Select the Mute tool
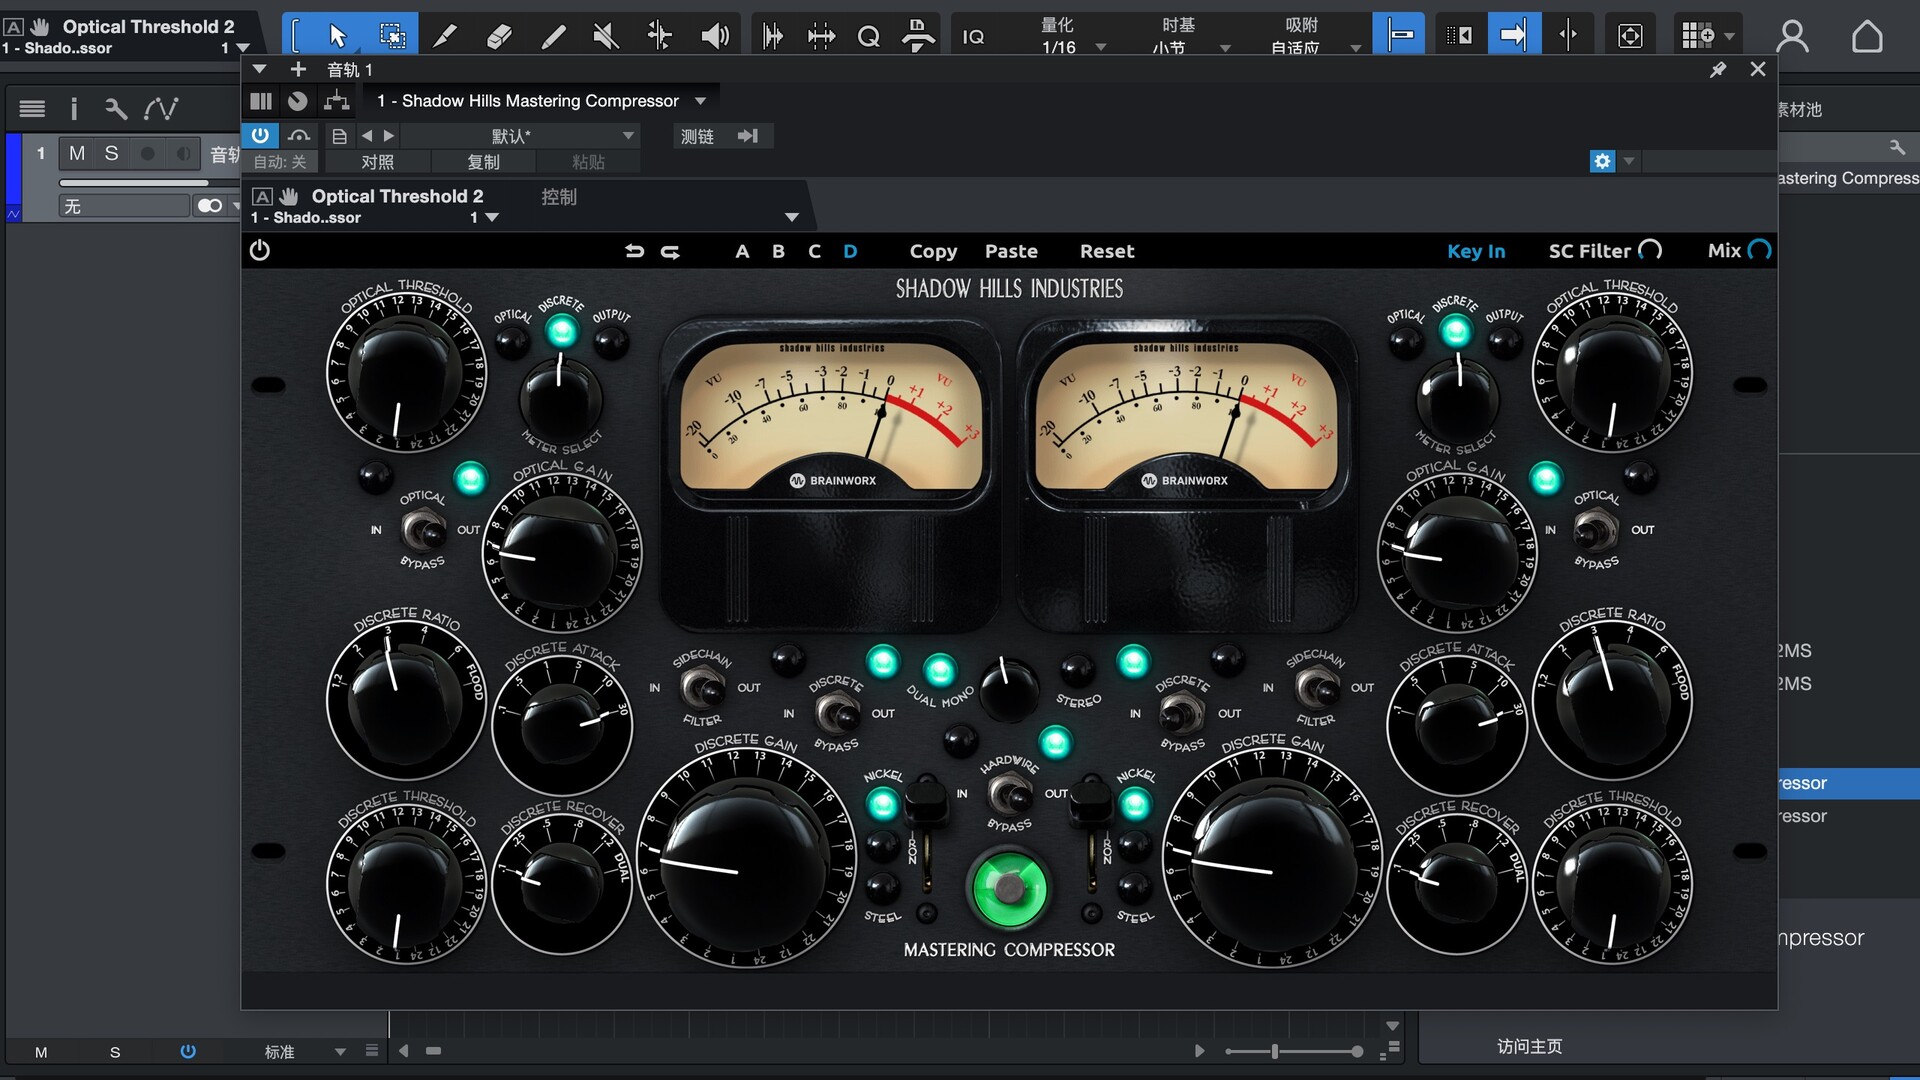This screenshot has height=1080, width=1920. [x=605, y=36]
